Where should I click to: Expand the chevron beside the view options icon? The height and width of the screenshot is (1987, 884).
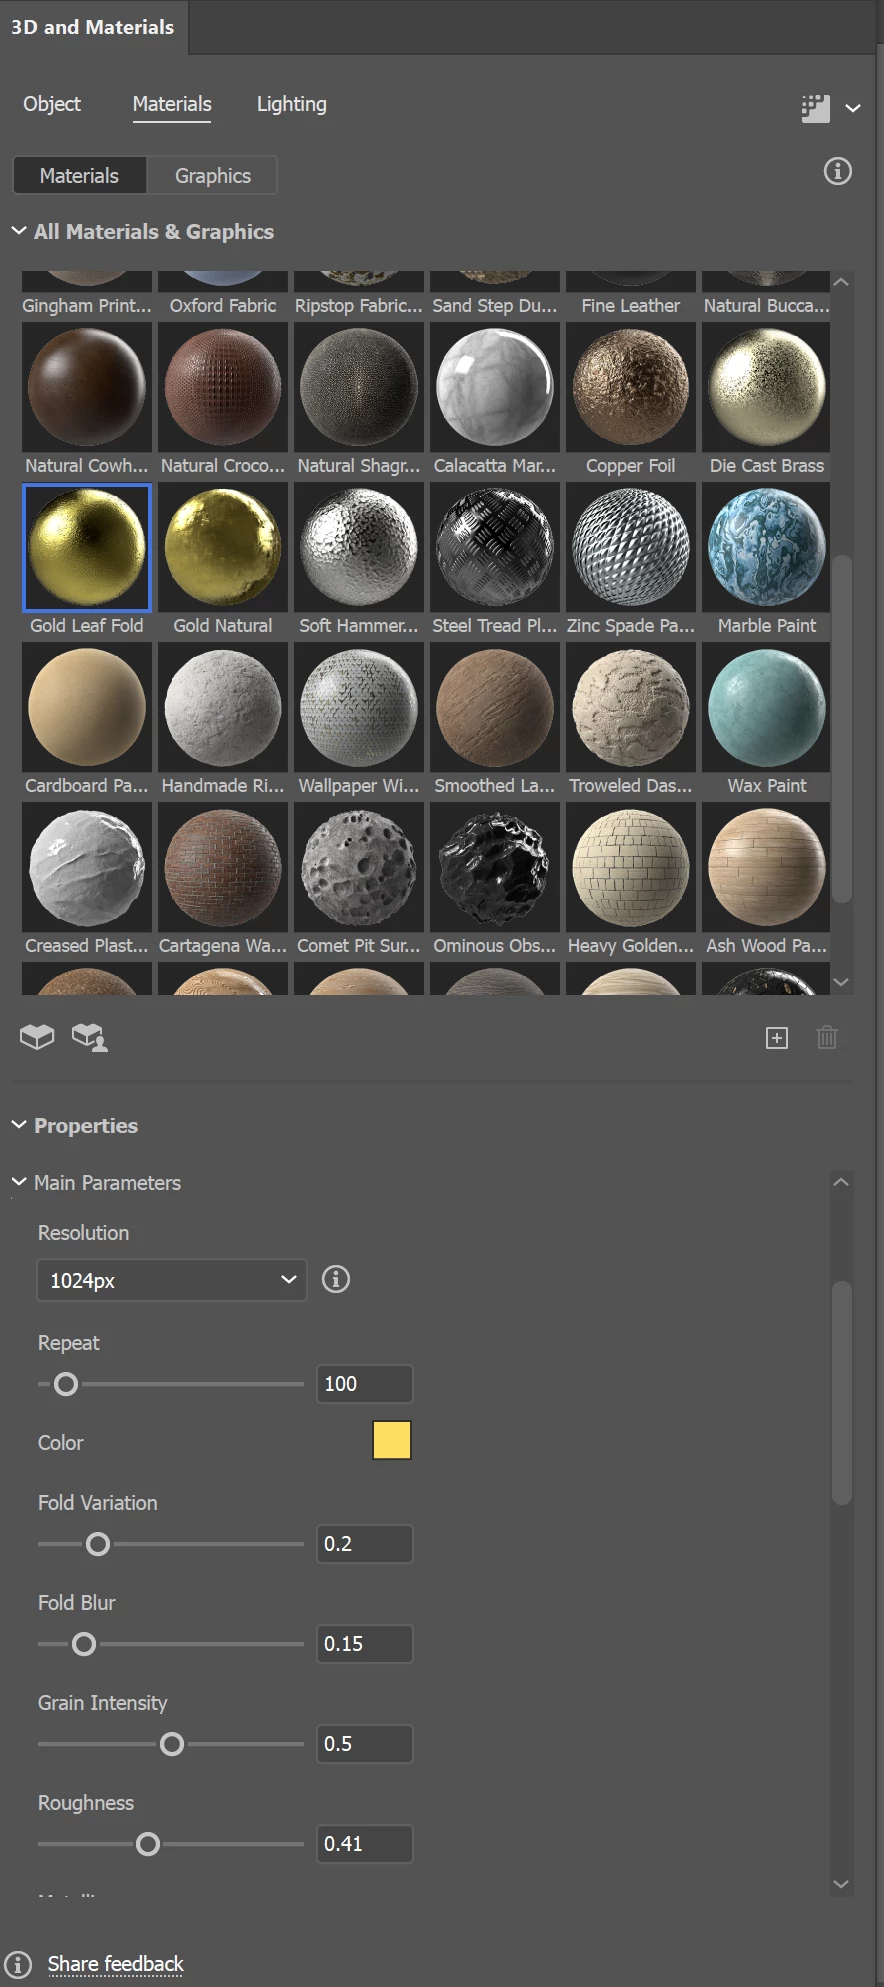click(x=853, y=108)
